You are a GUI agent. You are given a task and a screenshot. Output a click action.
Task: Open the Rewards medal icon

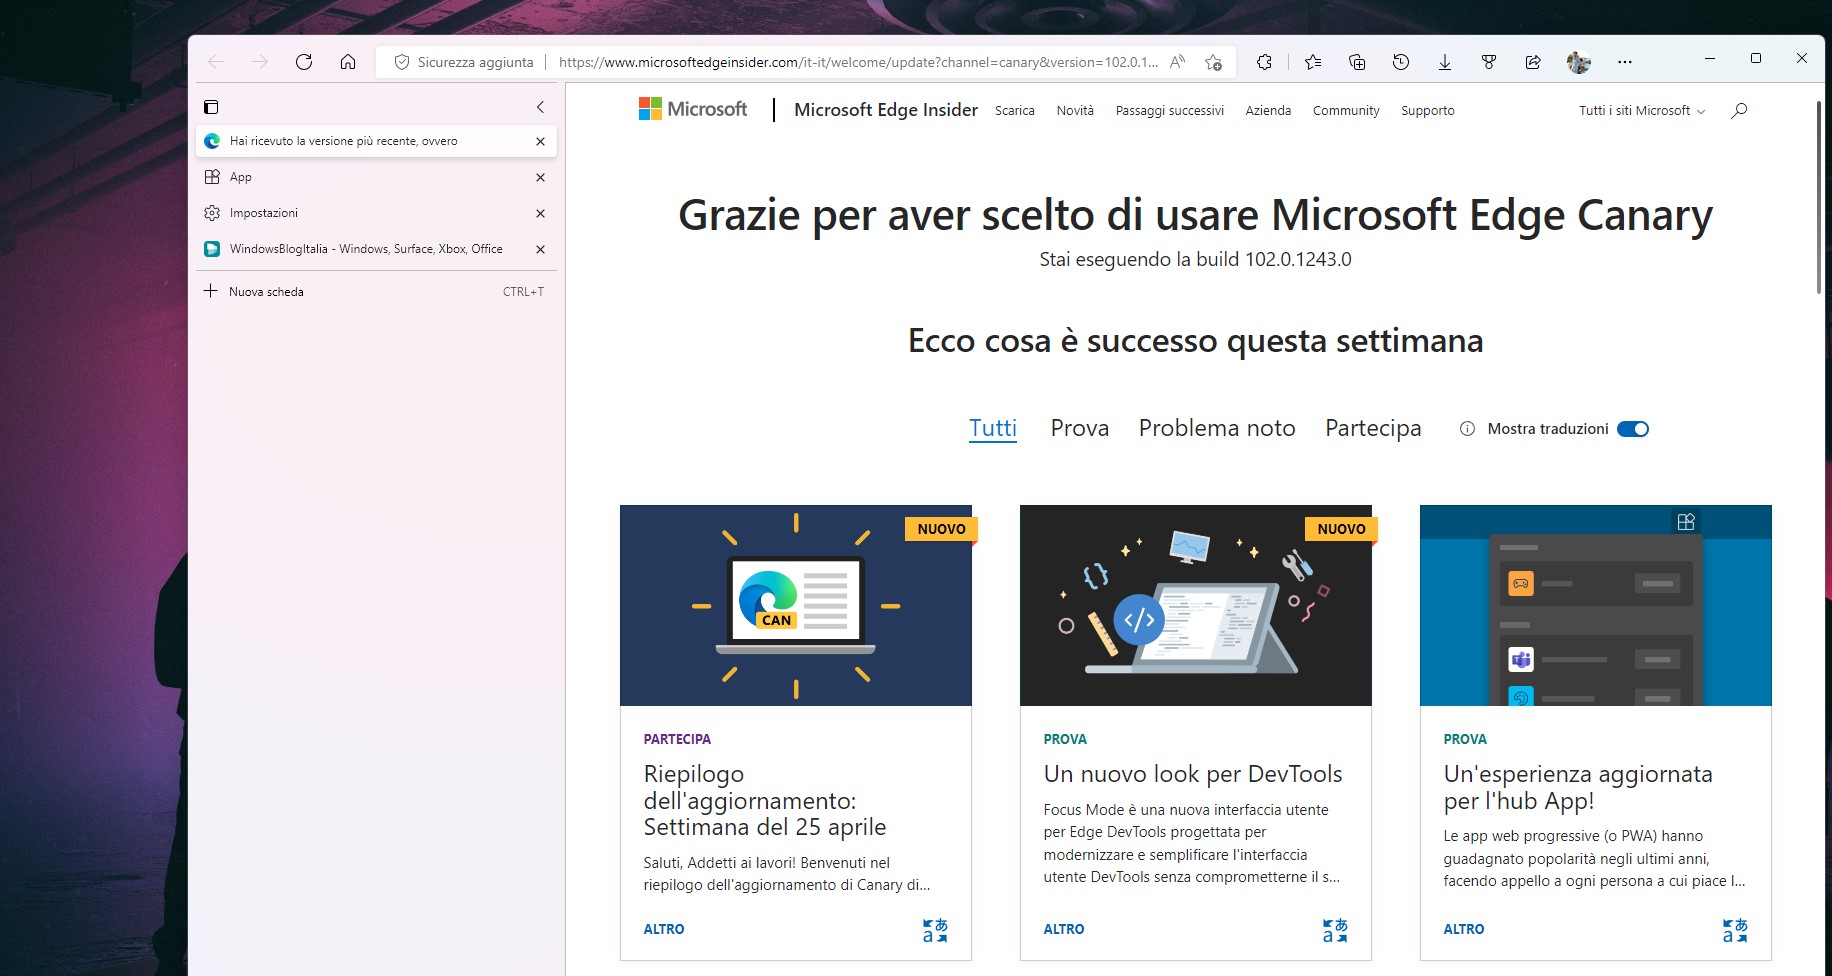pos(1489,62)
